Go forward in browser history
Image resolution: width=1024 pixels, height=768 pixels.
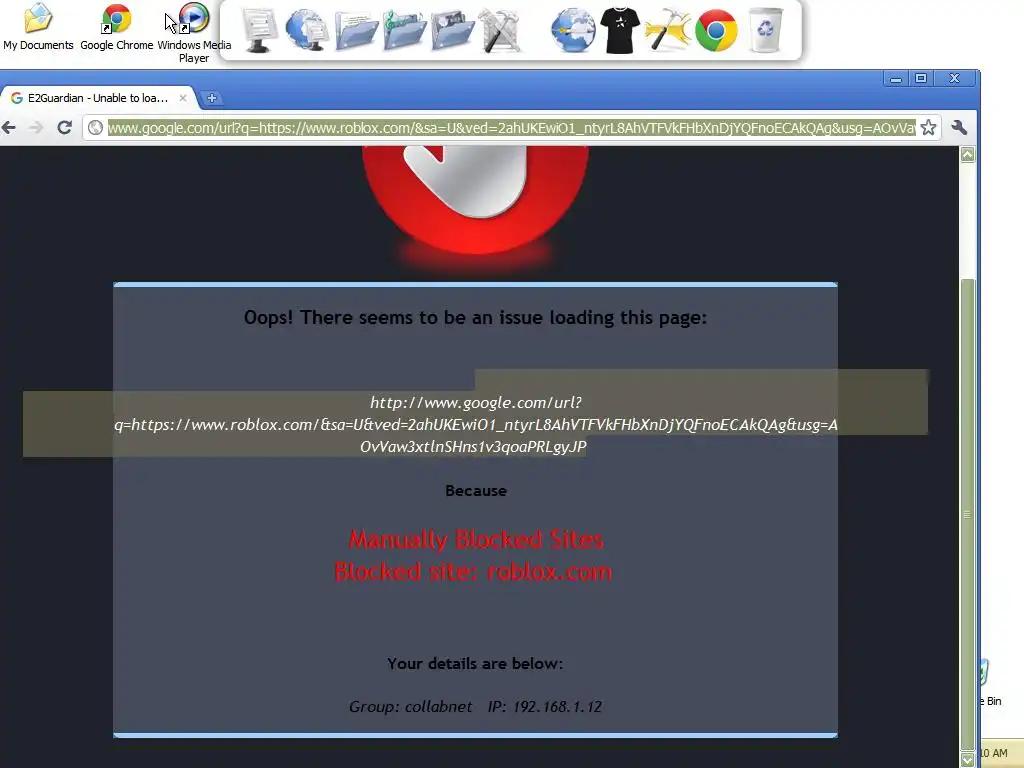[x=36, y=127]
